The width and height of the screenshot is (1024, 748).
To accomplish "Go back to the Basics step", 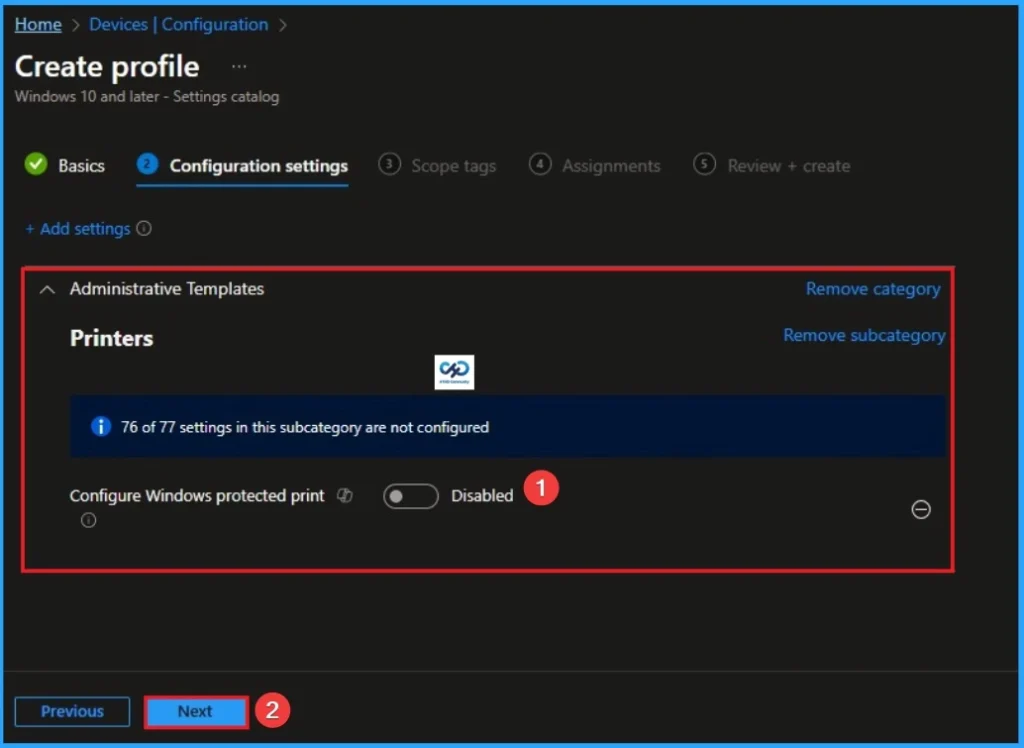I will (x=77, y=165).
